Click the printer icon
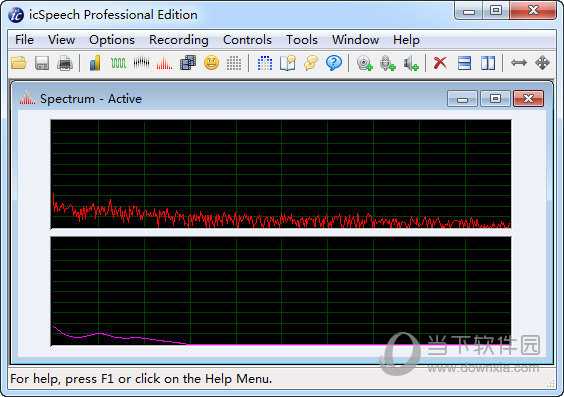Viewport: 564px width, 397px height. tap(65, 63)
